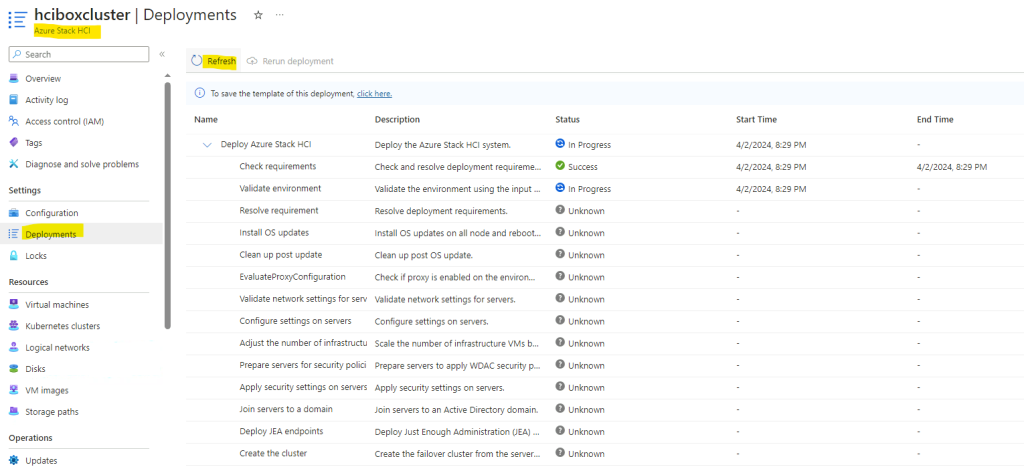
Task: Click the Rerun deployment cloud icon
Action: (x=252, y=61)
